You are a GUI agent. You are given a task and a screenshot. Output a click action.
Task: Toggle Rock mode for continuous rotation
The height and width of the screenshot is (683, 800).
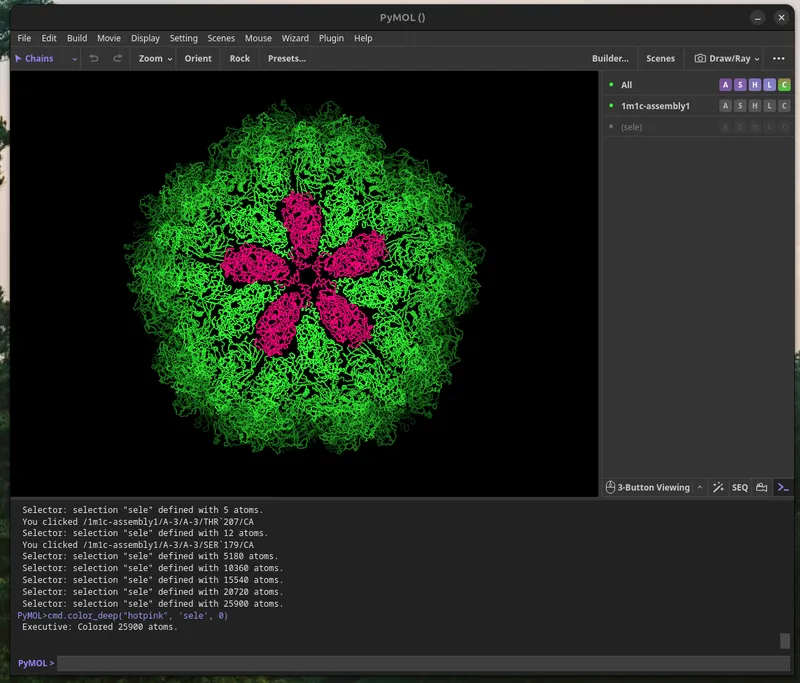coord(239,58)
